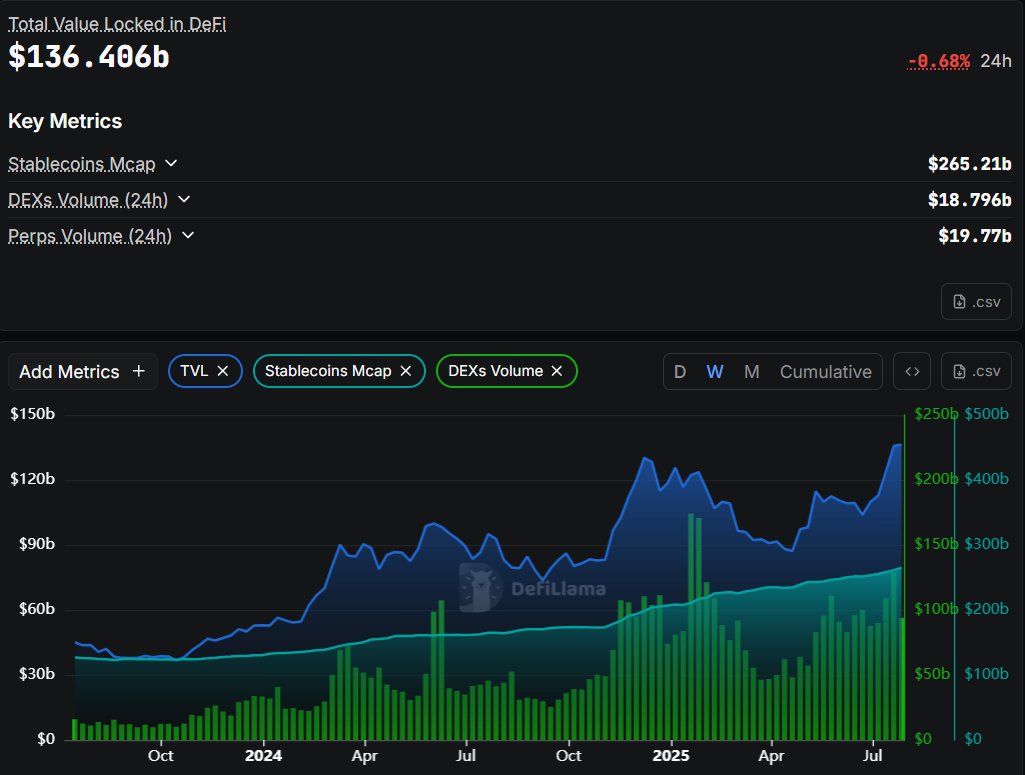Switch chart to Weekly (W) interval

point(714,372)
